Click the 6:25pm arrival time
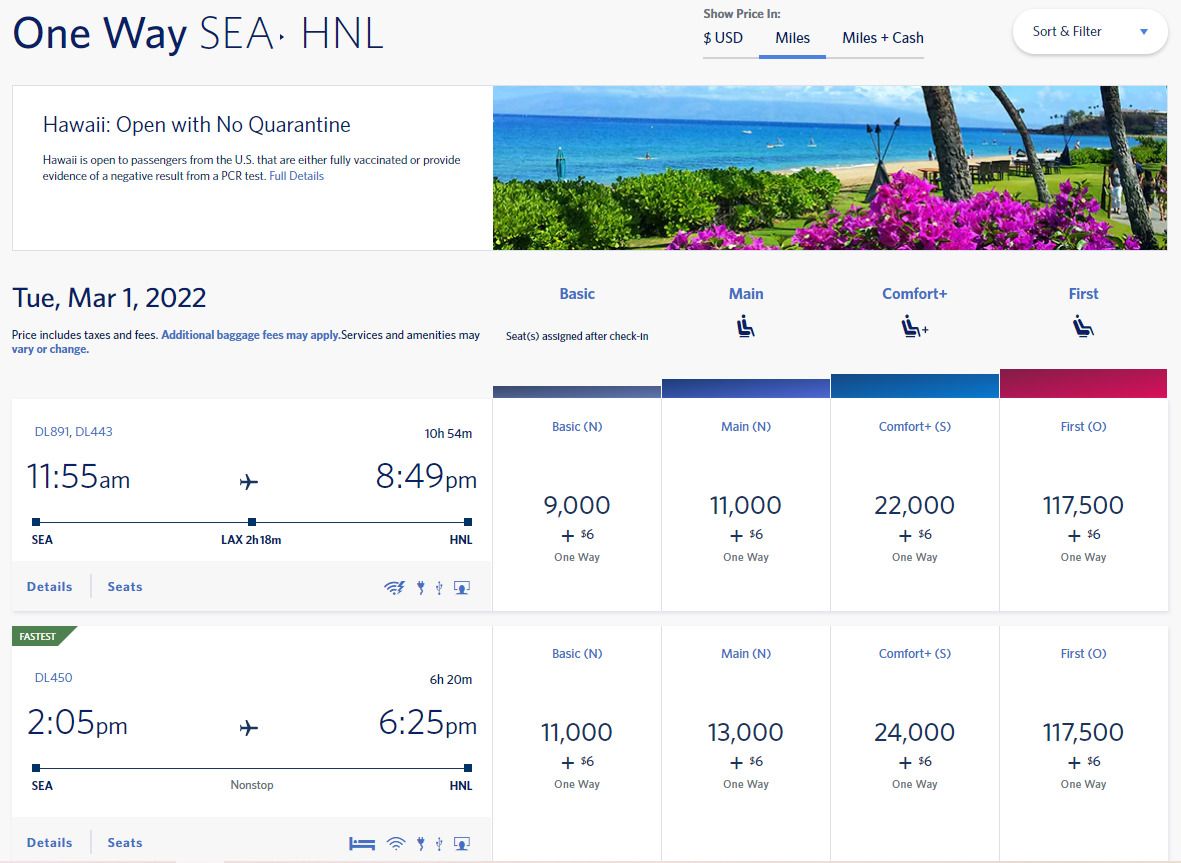Viewport: 1181px width, 863px height. click(x=428, y=723)
